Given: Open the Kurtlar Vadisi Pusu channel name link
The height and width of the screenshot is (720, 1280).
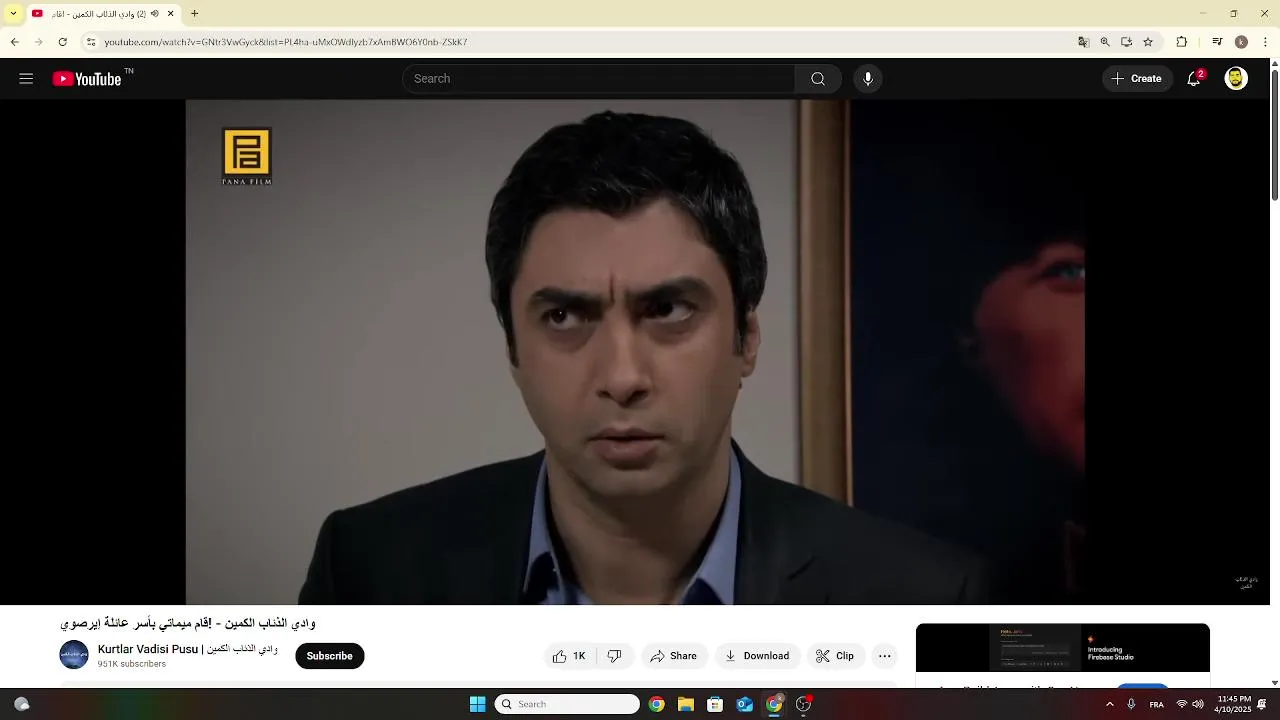Looking at the screenshot, I should coord(188,649).
